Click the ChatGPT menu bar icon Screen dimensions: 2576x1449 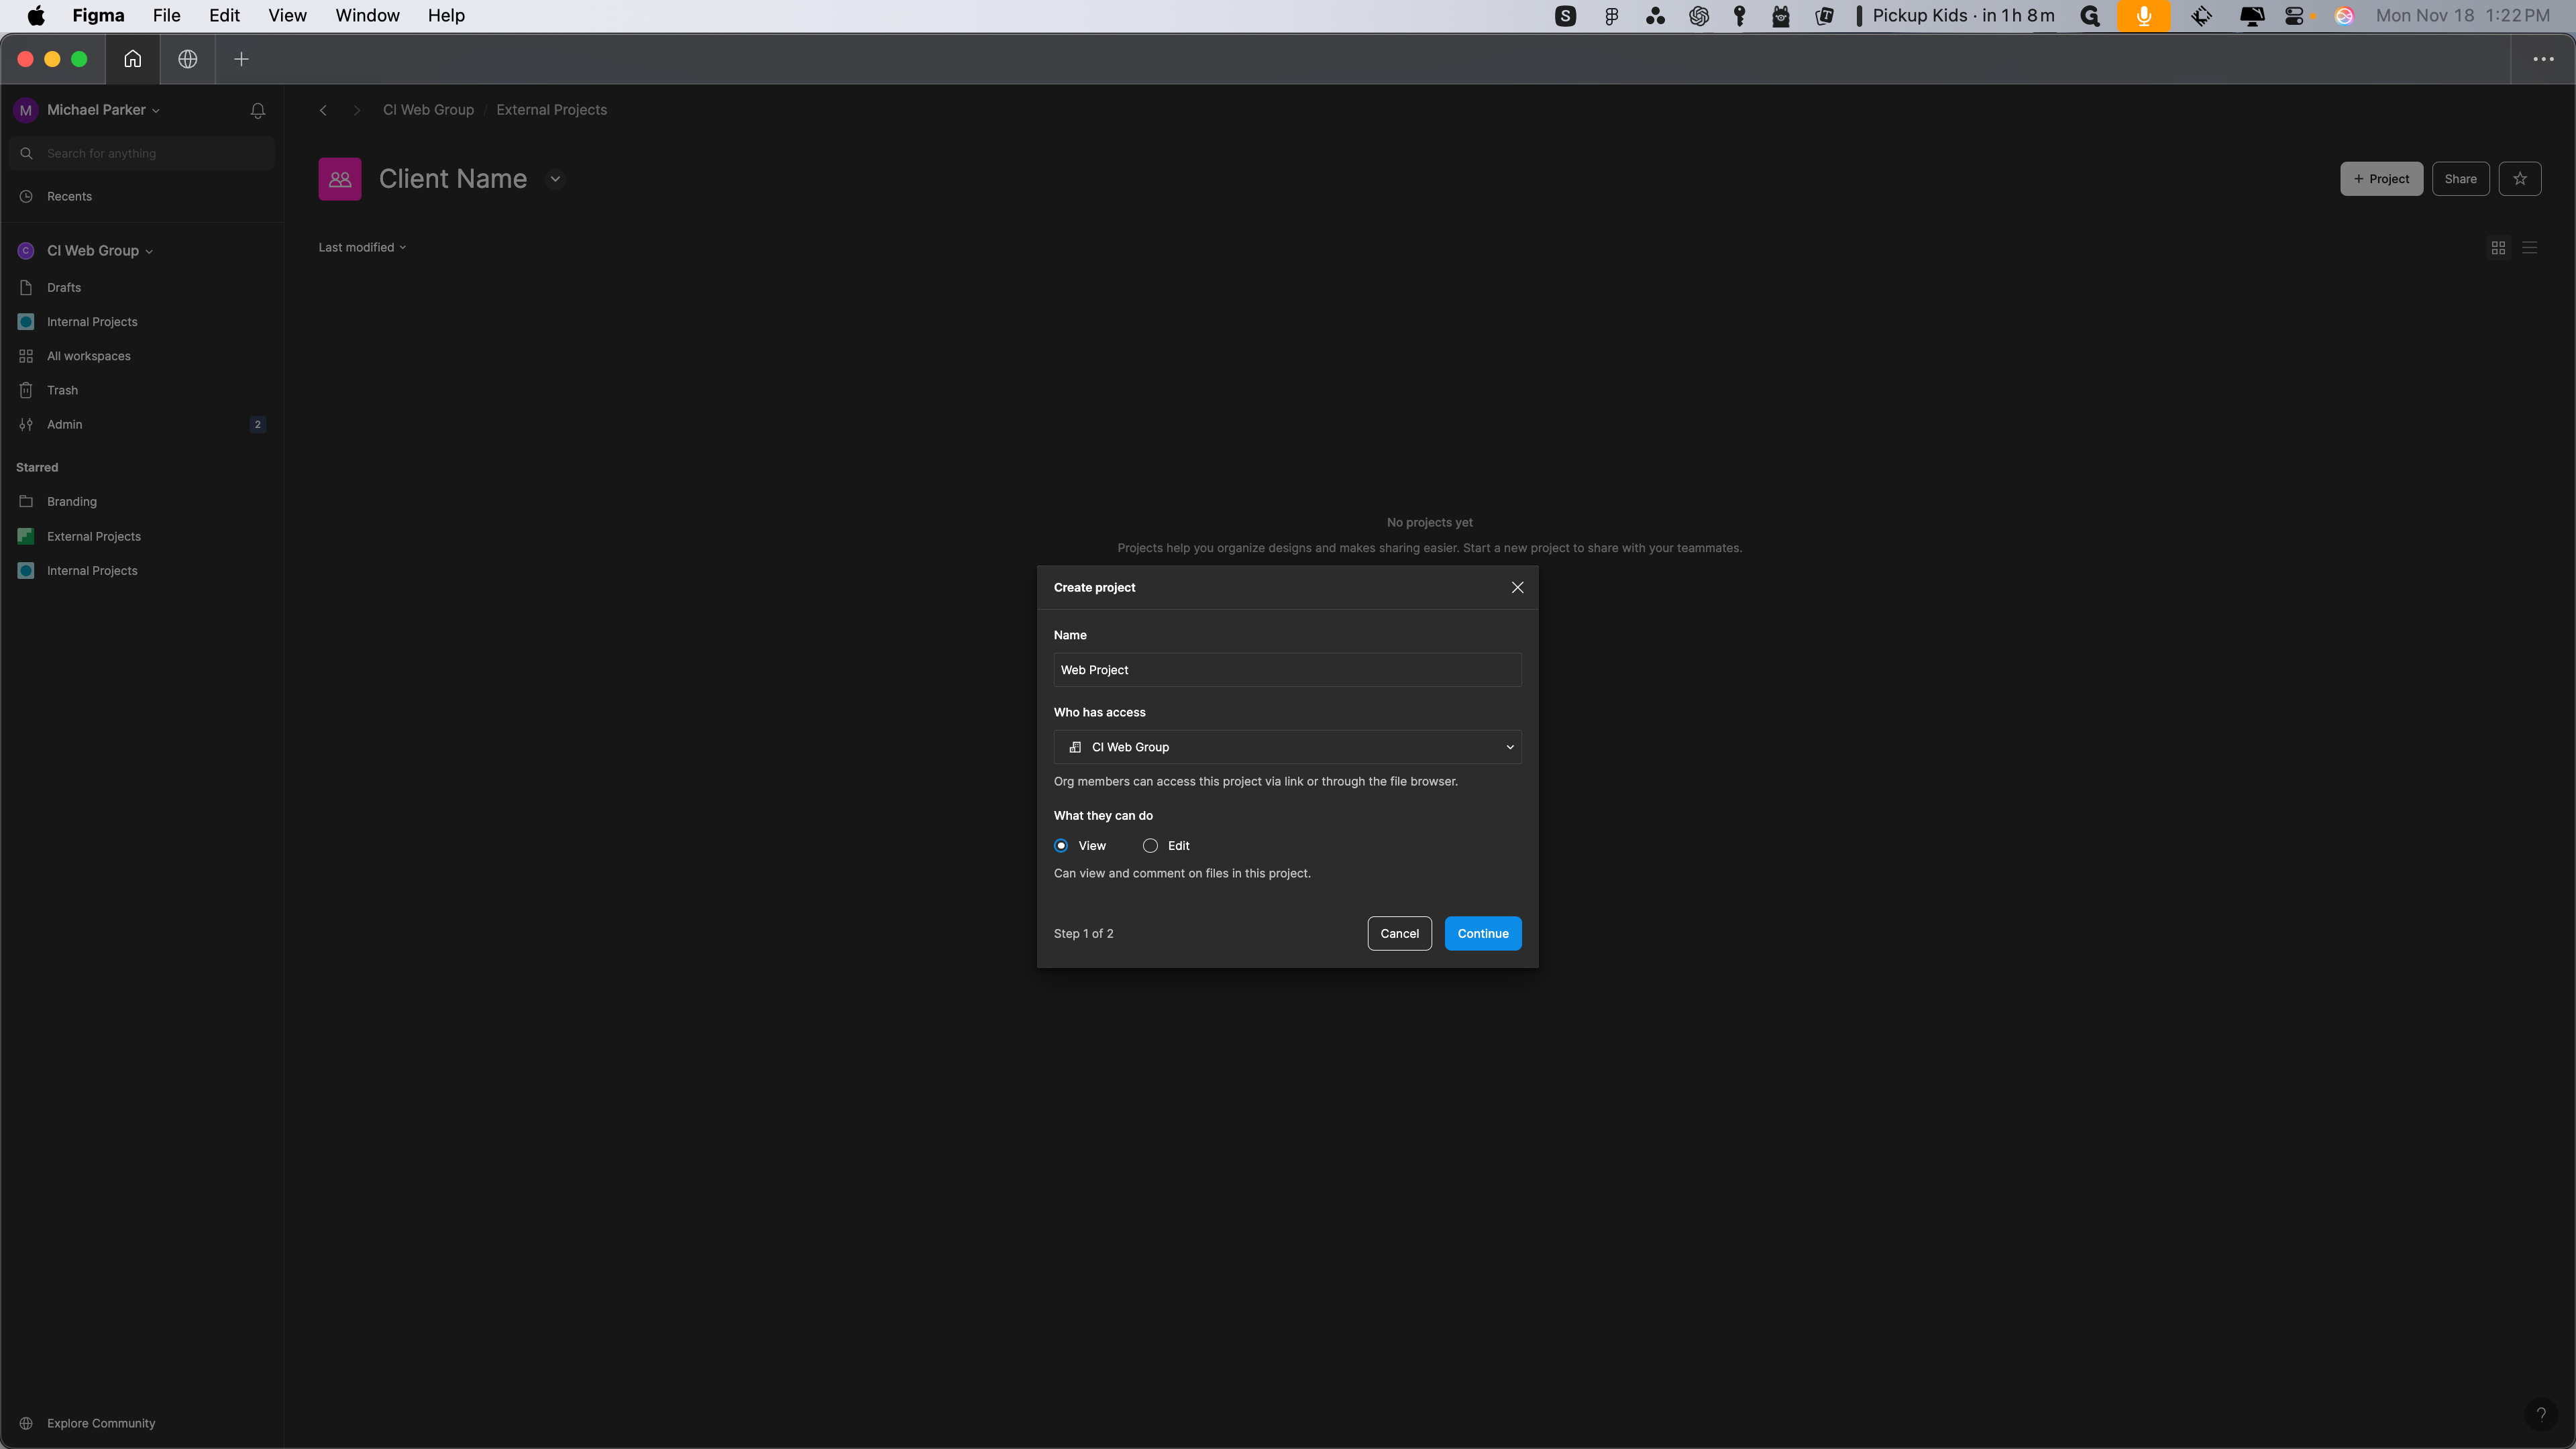(1699, 16)
